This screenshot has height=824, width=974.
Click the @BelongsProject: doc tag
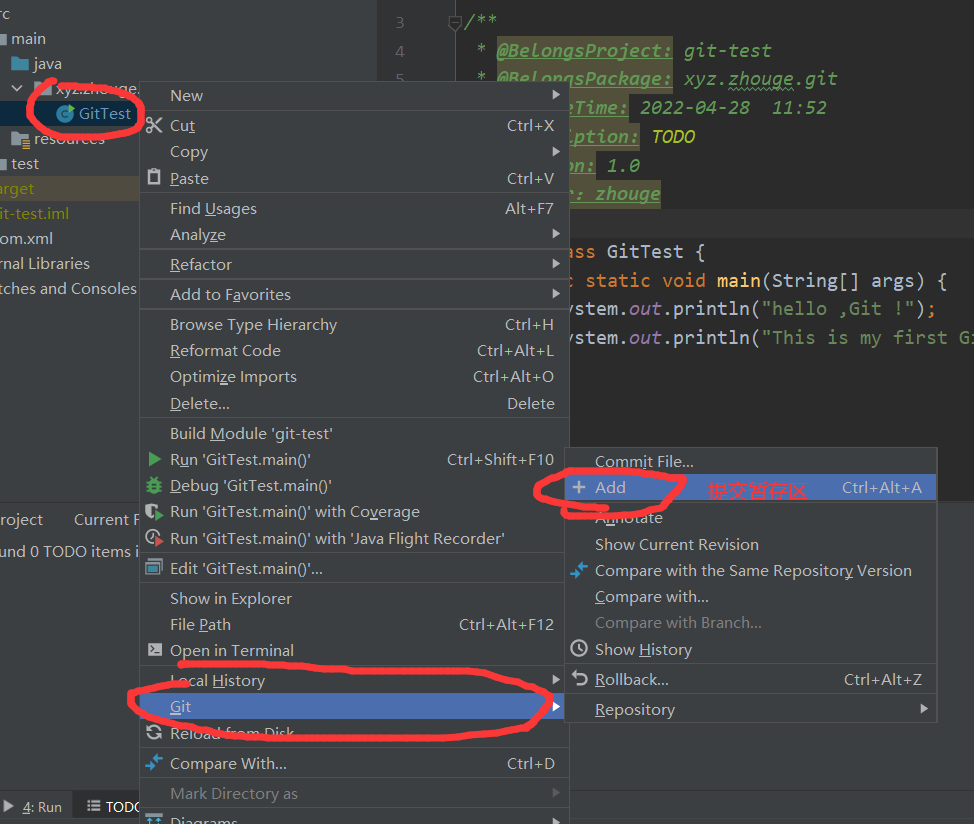click(585, 50)
